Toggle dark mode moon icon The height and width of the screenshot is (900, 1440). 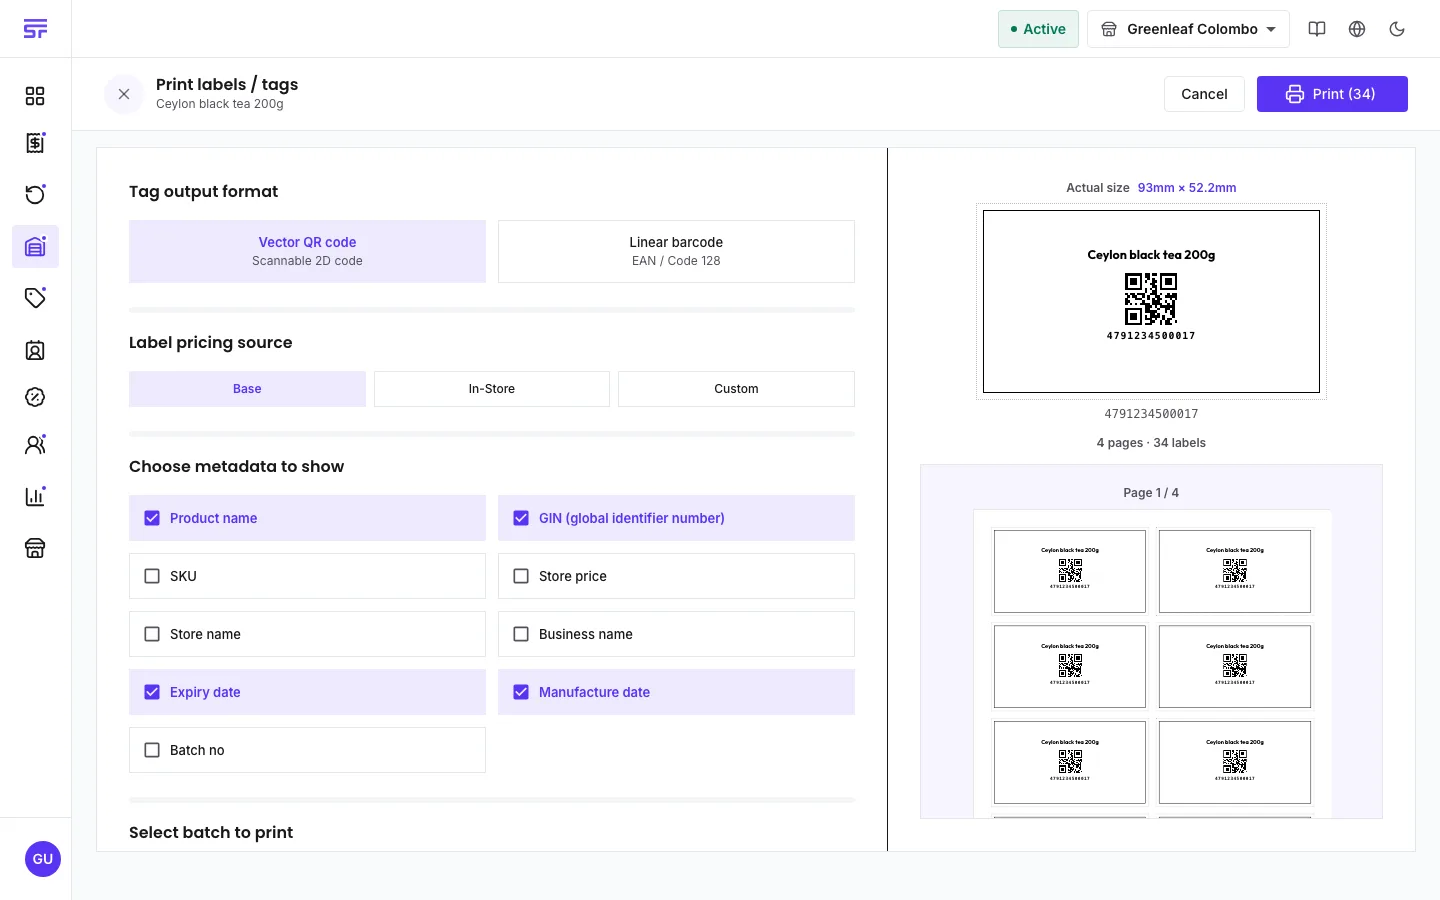coord(1397,29)
